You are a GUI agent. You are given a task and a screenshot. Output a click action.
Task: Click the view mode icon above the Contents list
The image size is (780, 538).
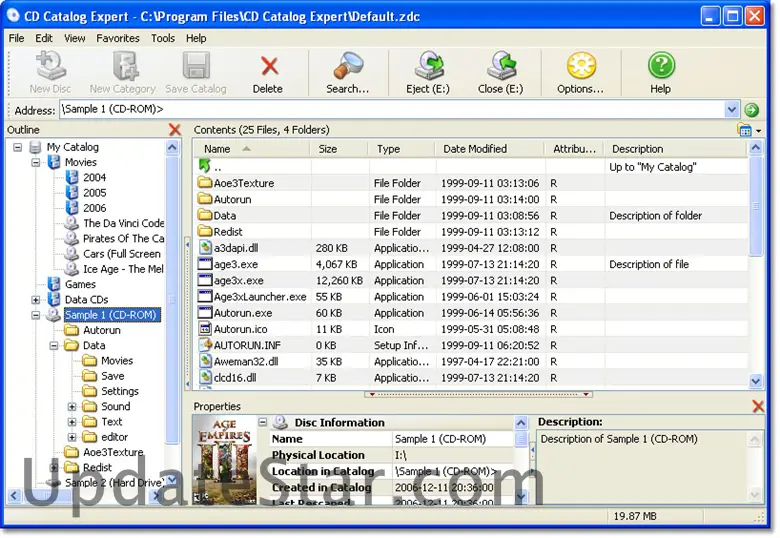(x=744, y=130)
